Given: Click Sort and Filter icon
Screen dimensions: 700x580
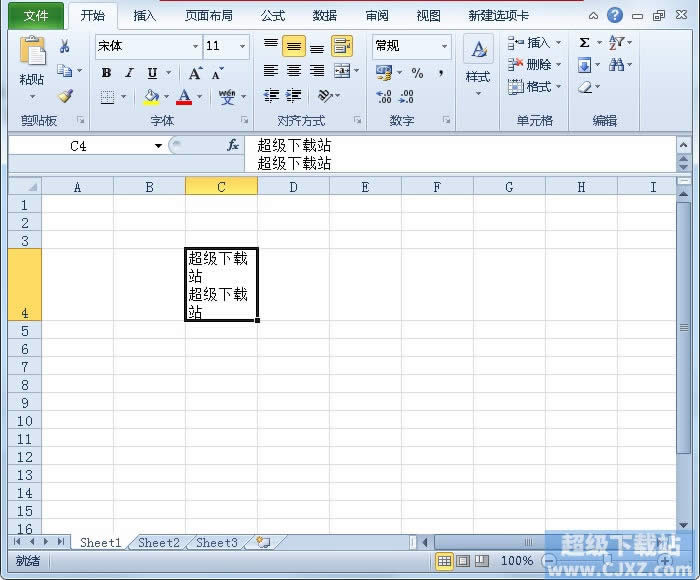Looking at the screenshot, I should pyautogui.click(x=617, y=43).
